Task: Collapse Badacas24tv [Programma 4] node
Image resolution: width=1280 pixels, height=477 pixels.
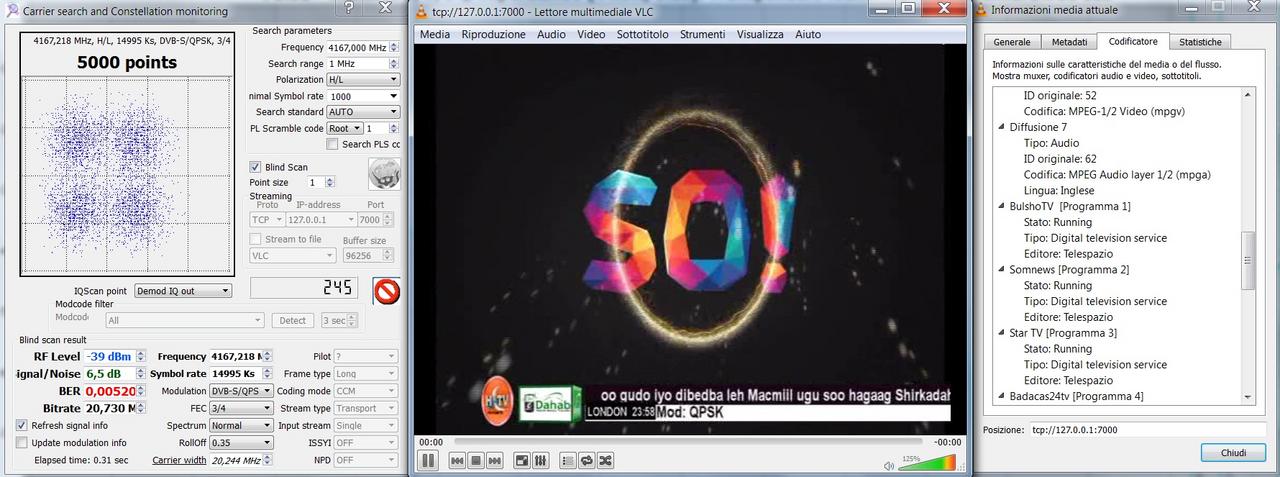Action: pyautogui.click(x=1002, y=397)
